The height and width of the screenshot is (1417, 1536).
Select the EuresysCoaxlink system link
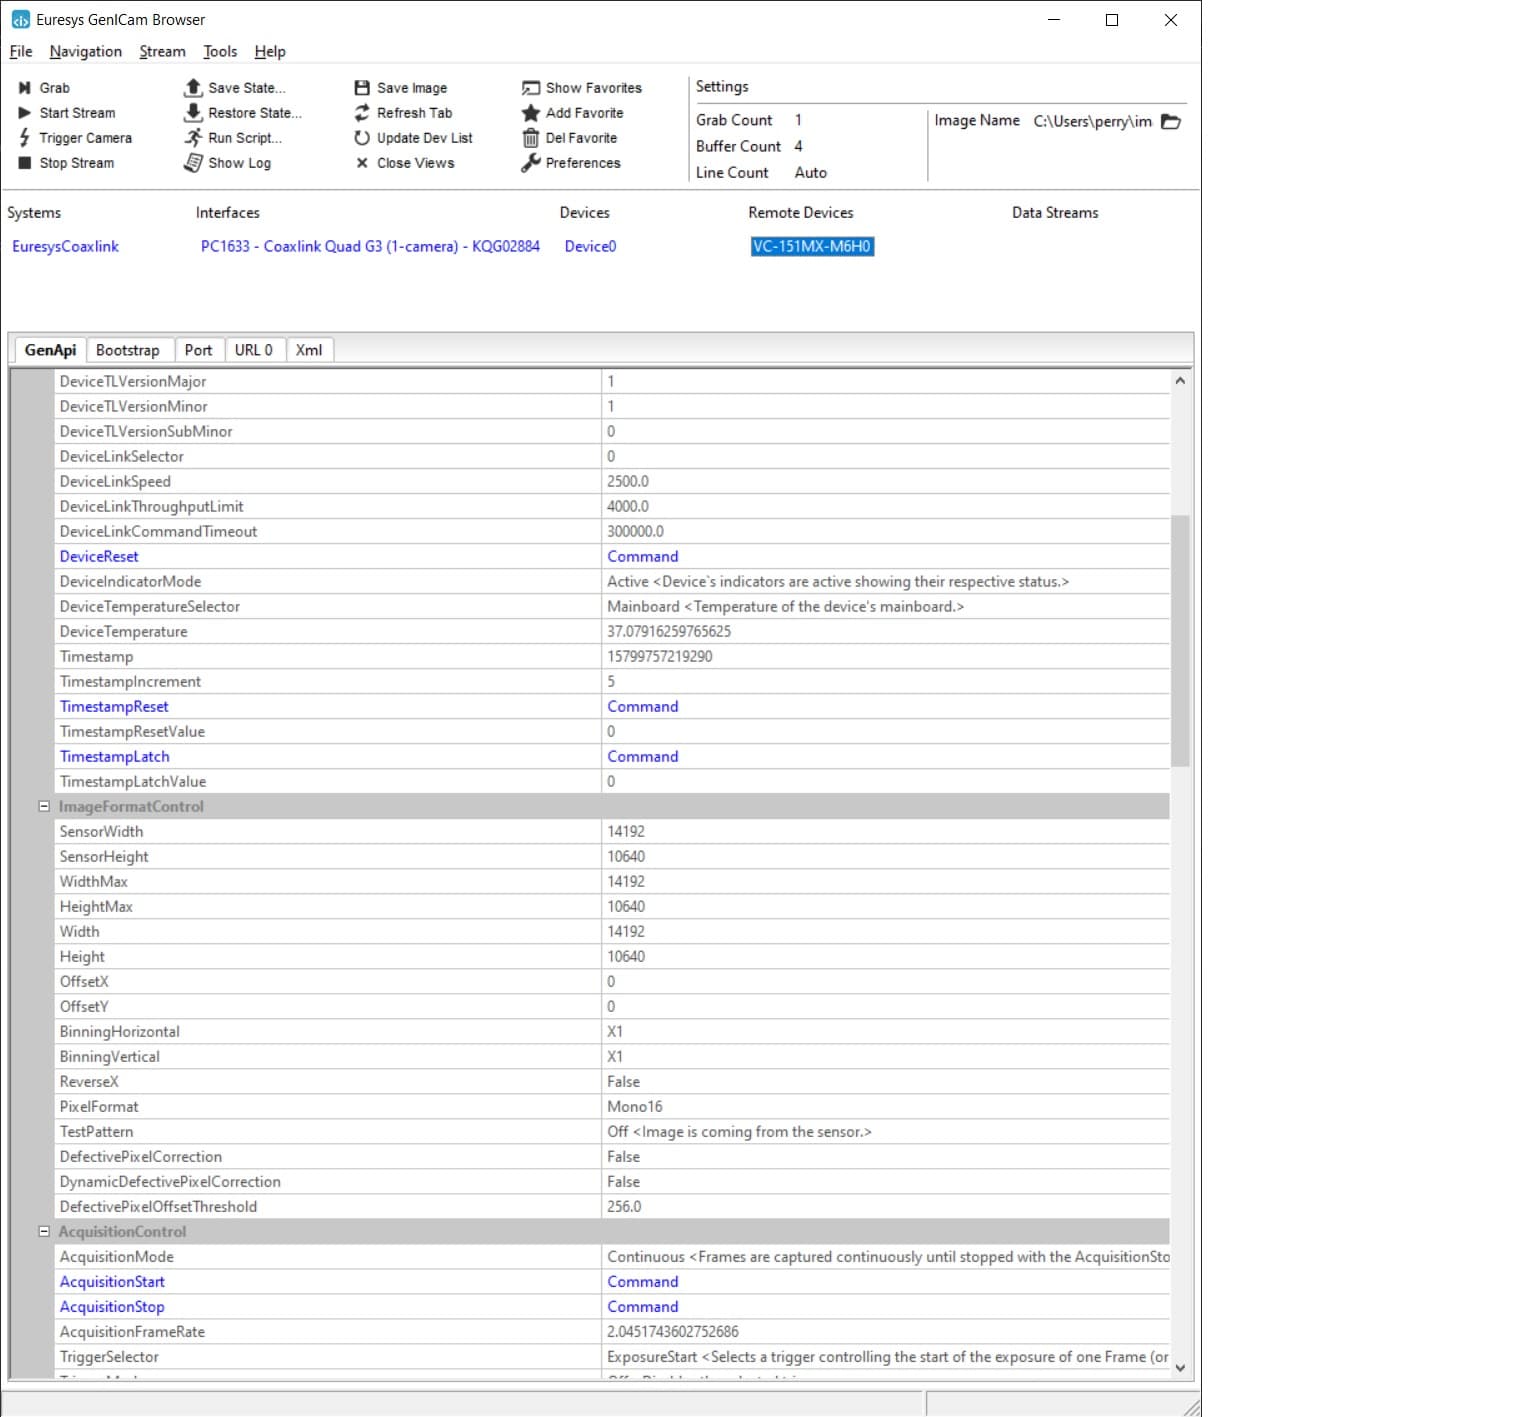tap(65, 246)
